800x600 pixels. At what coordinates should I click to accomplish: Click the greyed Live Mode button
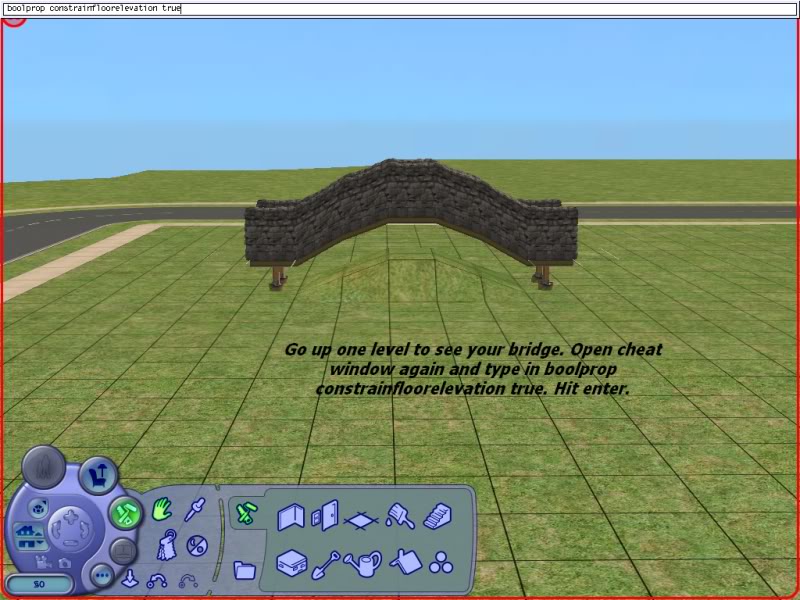tap(44, 467)
